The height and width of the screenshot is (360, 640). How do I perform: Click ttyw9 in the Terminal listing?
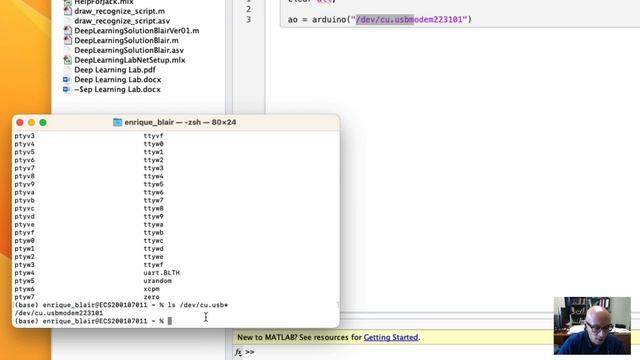(153, 216)
